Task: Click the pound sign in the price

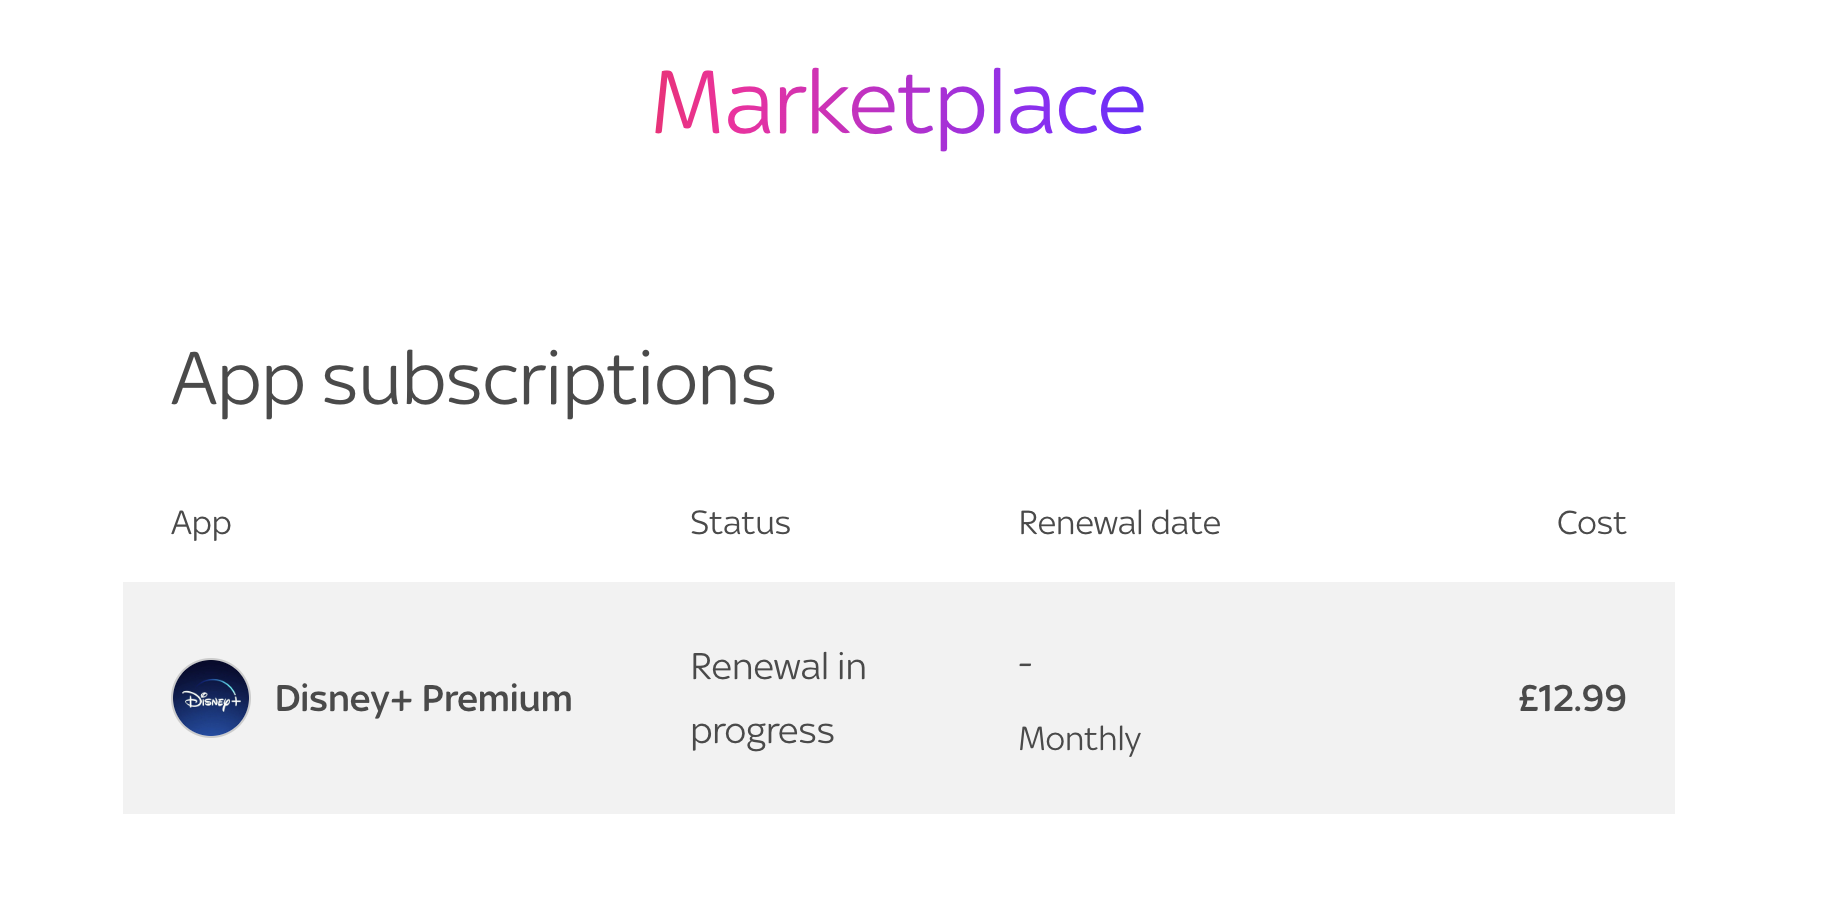Action: click(1528, 698)
